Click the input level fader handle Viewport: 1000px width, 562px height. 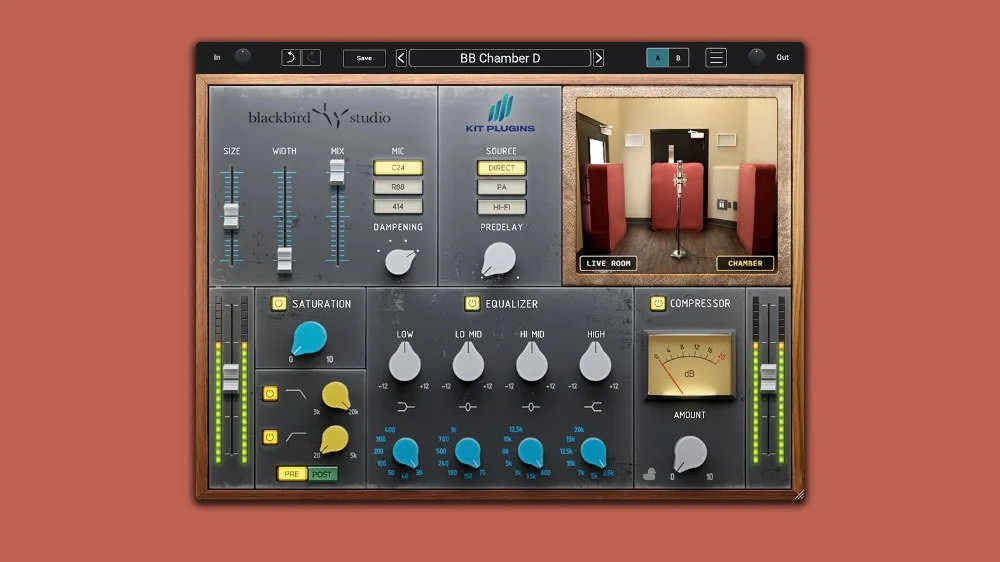pyautogui.click(x=230, y=378)
